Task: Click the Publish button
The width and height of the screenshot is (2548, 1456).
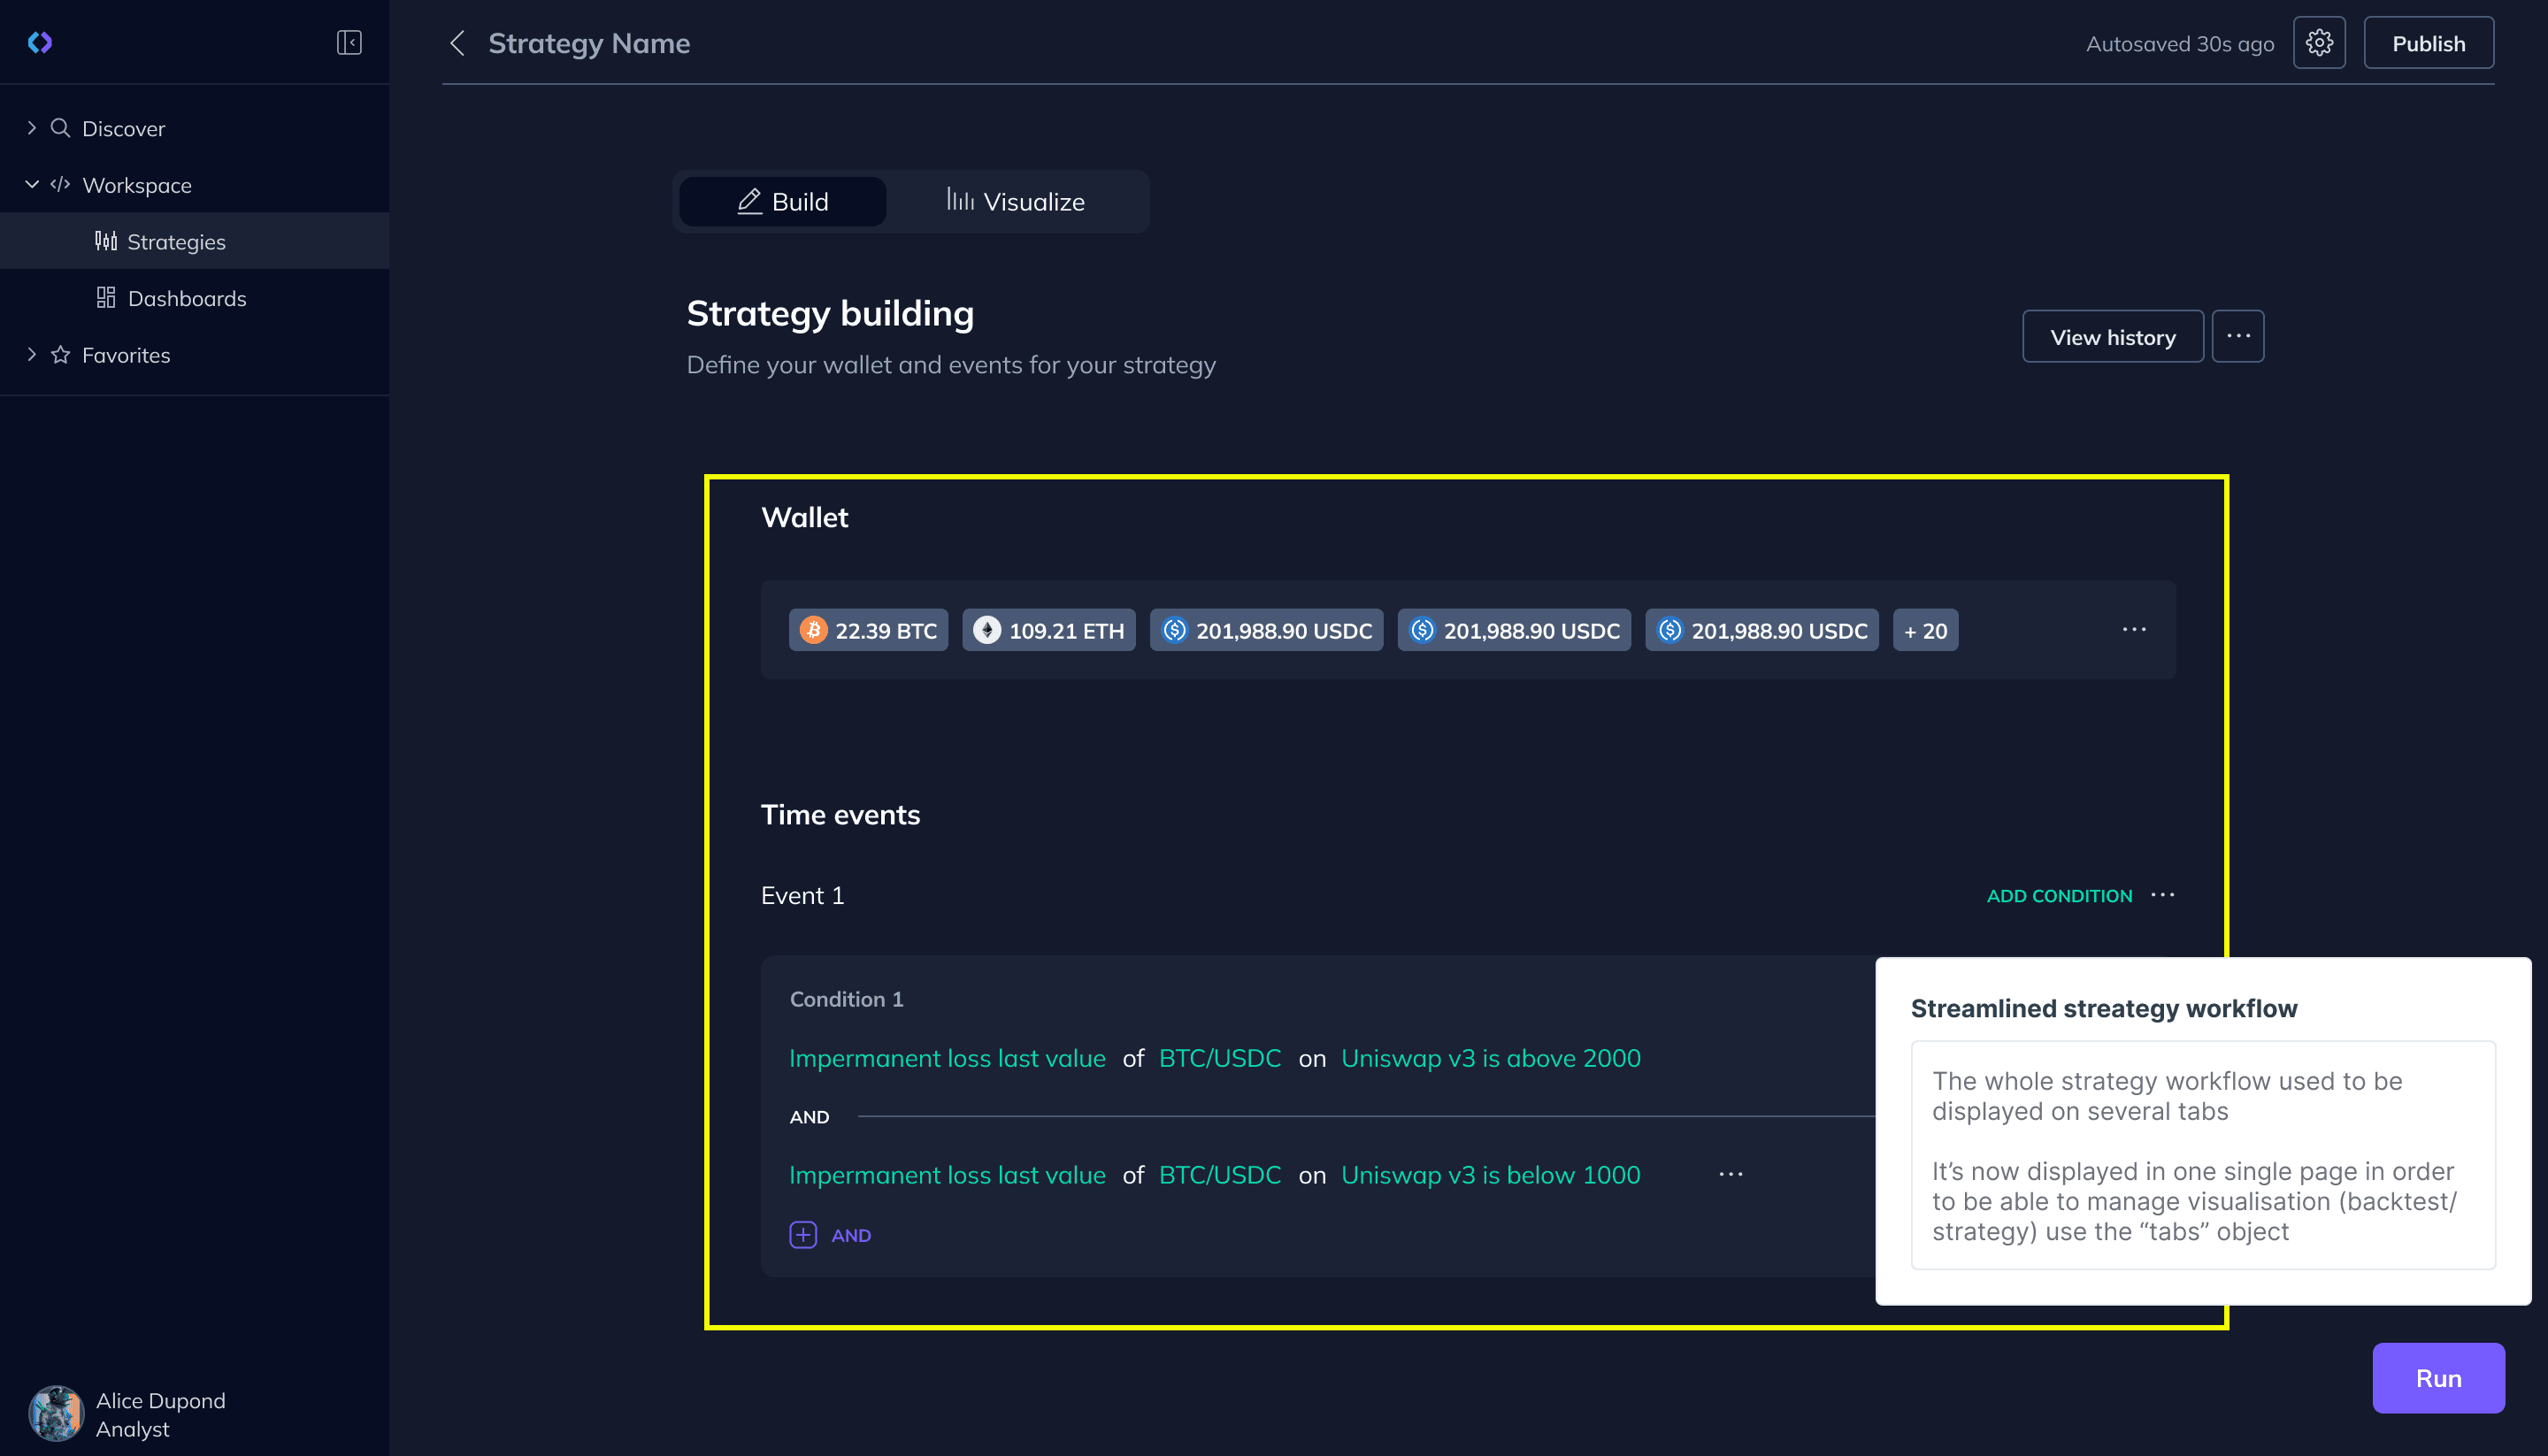Action: point(2428,43)
